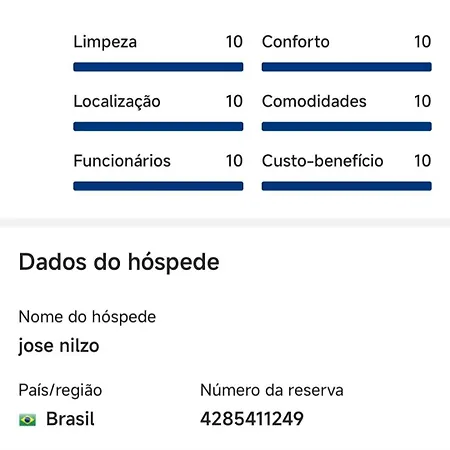This screenshot has width=450, height=450.
Task: Click the Comodidades rating bar
Action: (347, 126)
